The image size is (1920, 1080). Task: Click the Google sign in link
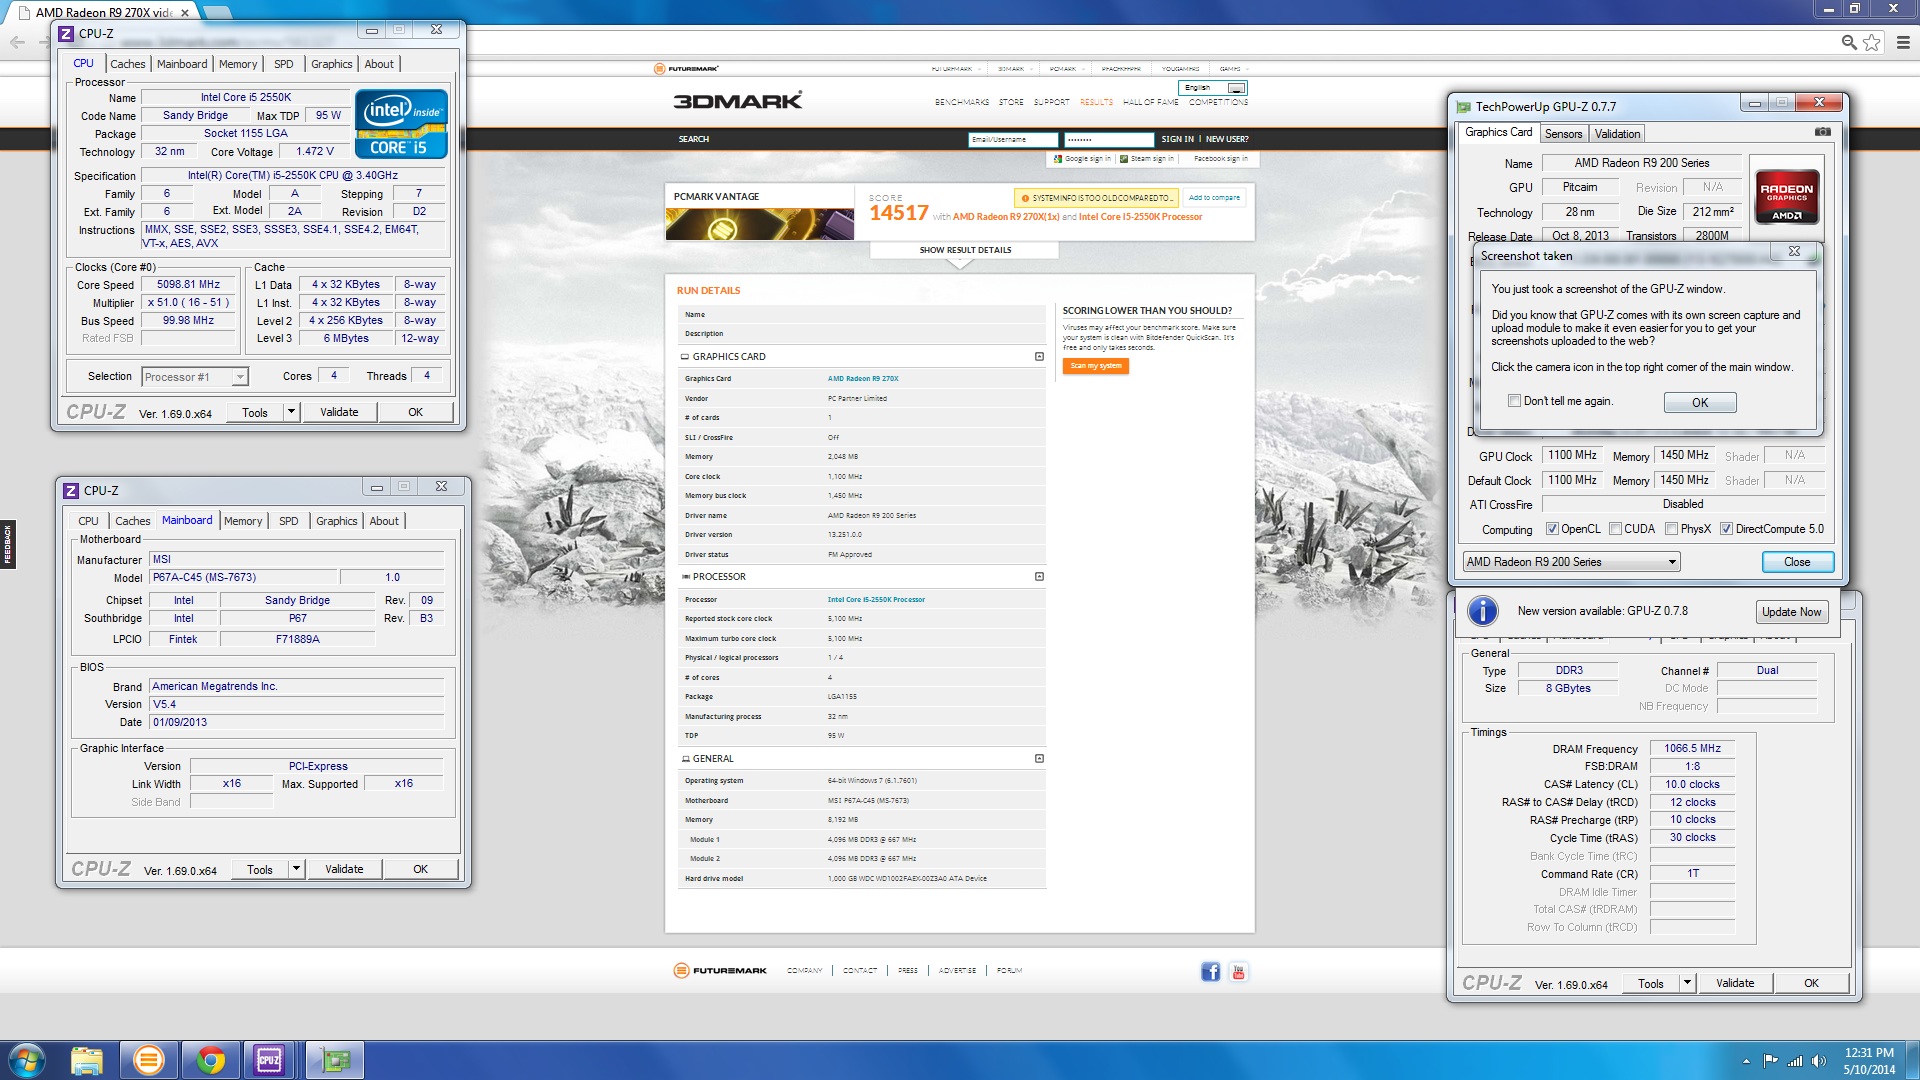pyautogui.click(x=1082, y=159)
